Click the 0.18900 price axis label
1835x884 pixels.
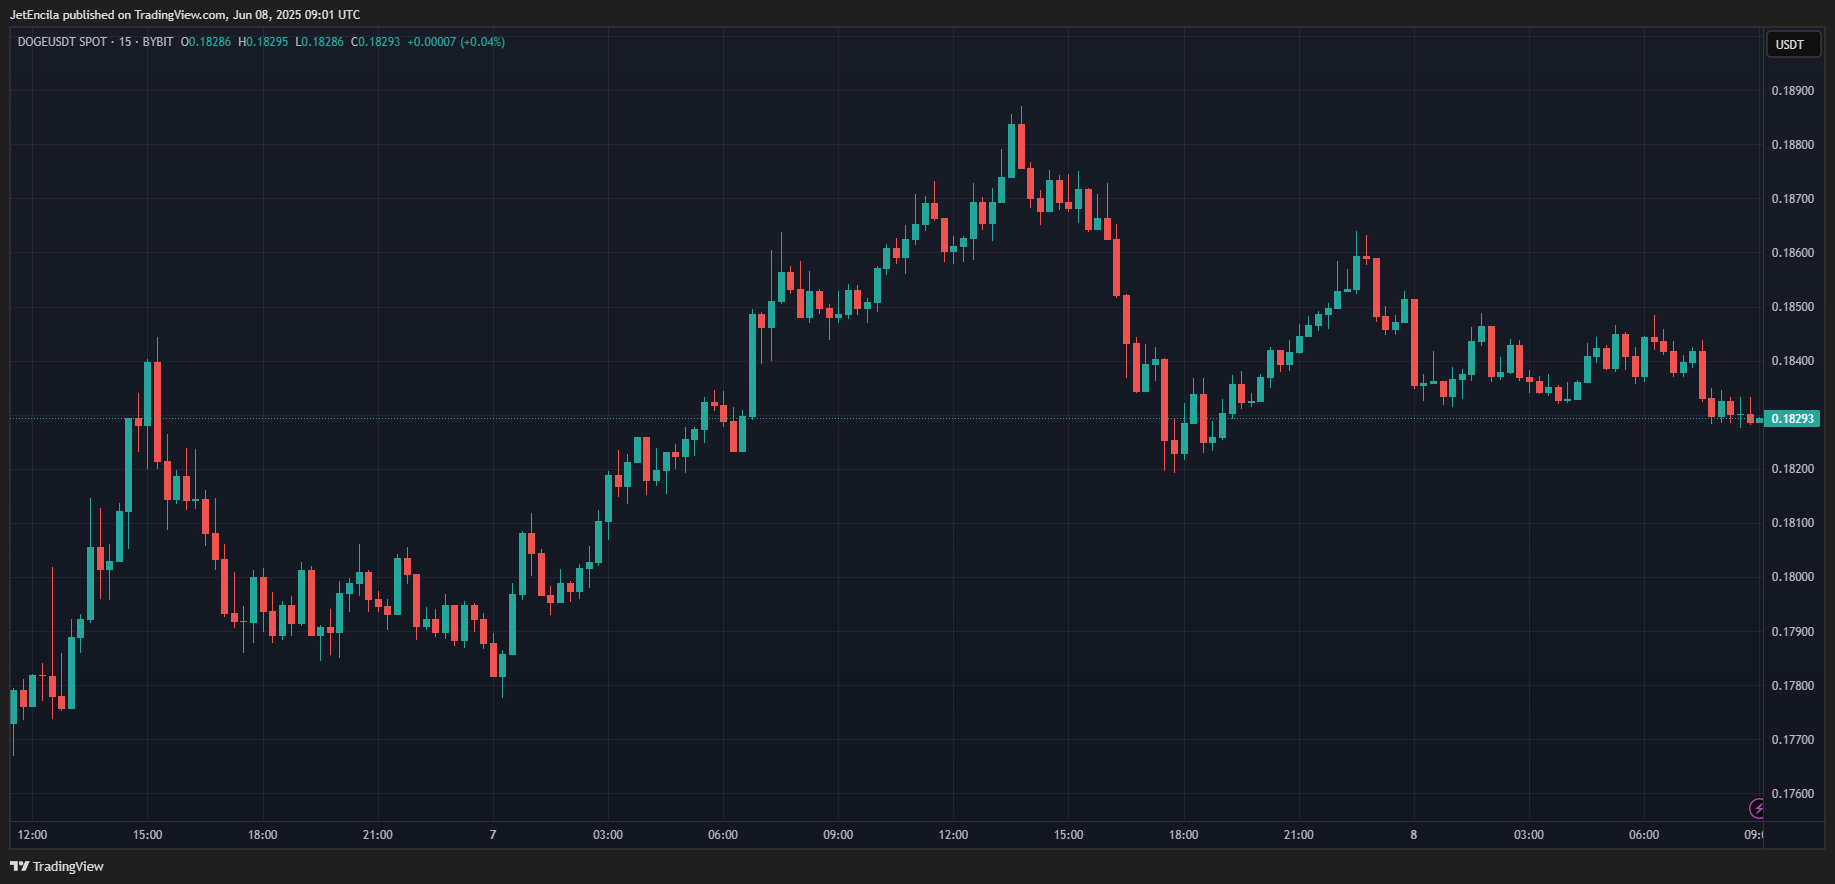[1793, 91]
